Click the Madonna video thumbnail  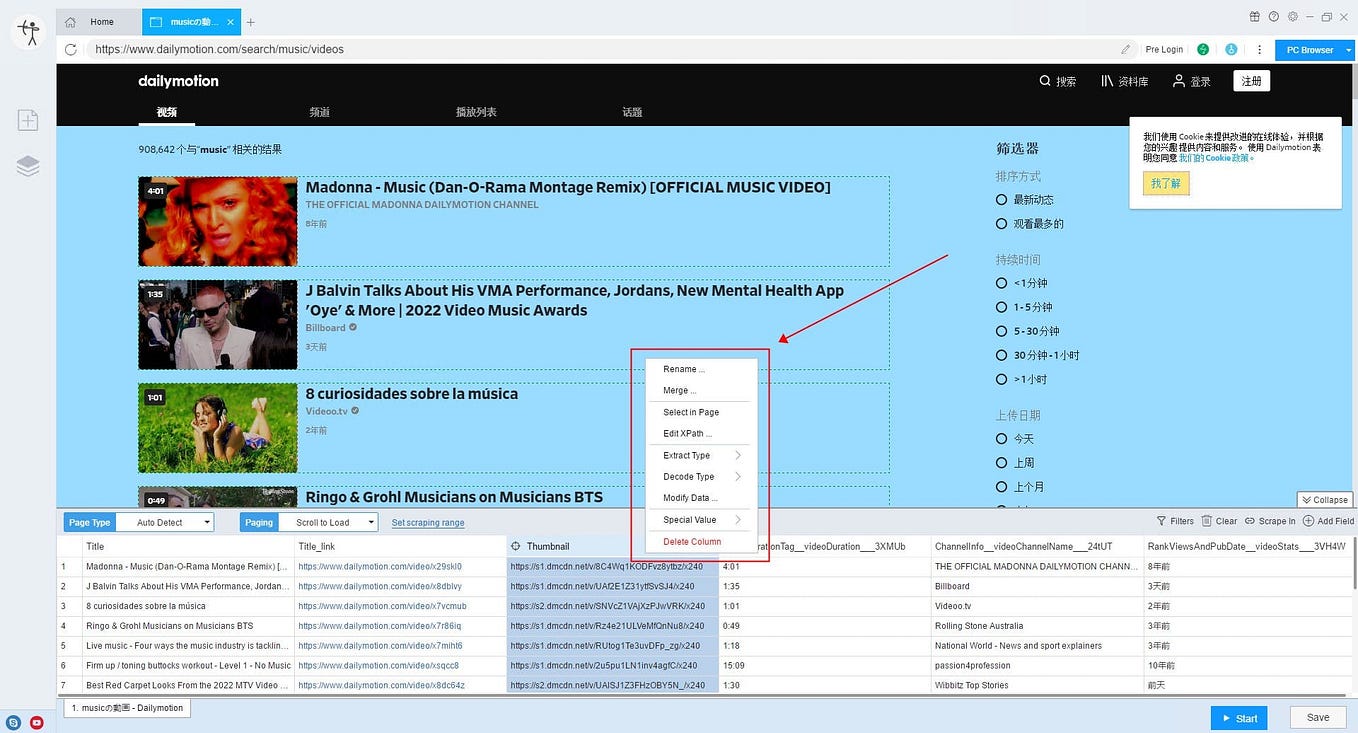pos(217,221)
